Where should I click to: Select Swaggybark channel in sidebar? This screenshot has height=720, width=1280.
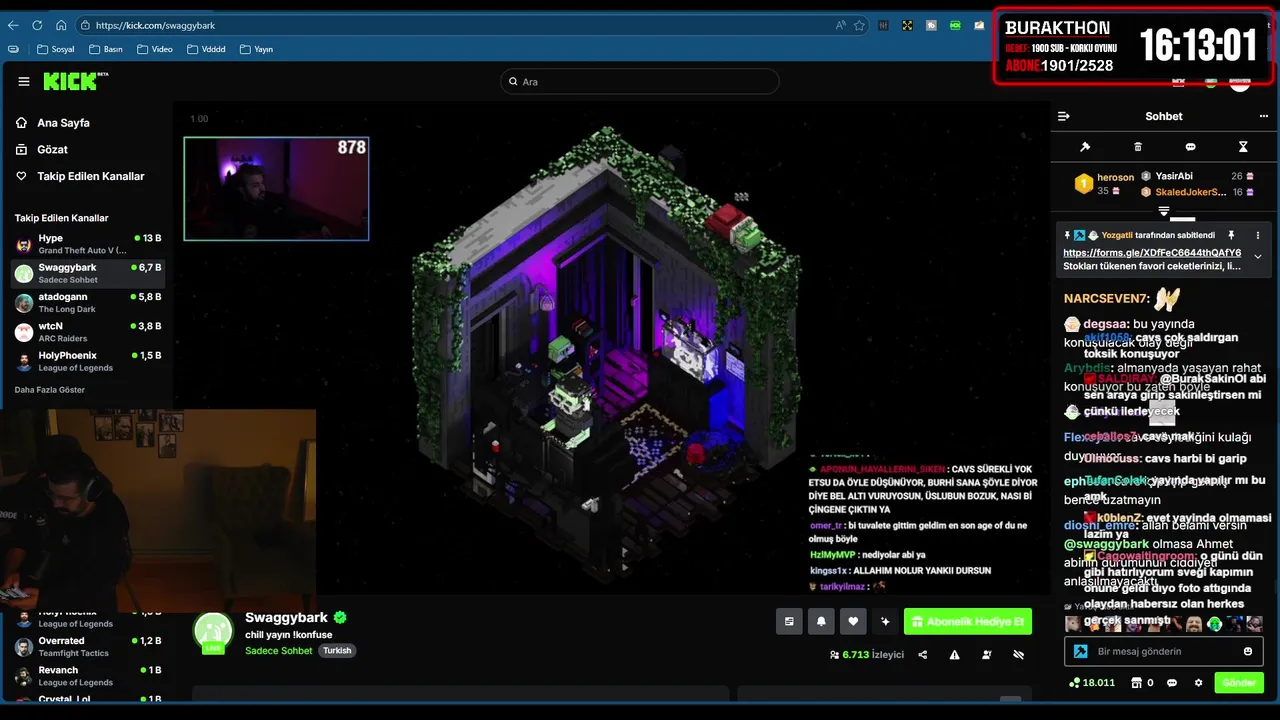88,273
